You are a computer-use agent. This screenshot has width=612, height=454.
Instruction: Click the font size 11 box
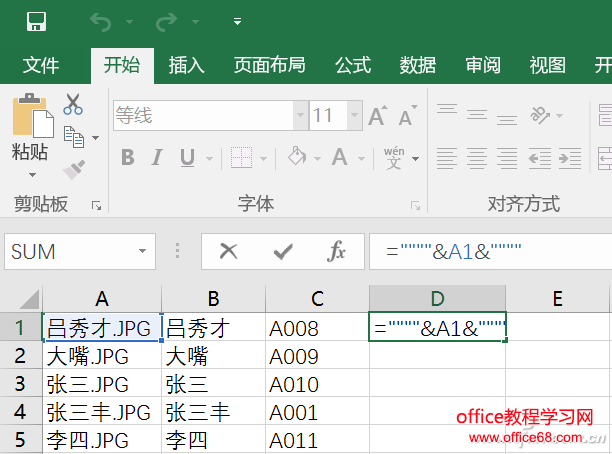[328, 116]
